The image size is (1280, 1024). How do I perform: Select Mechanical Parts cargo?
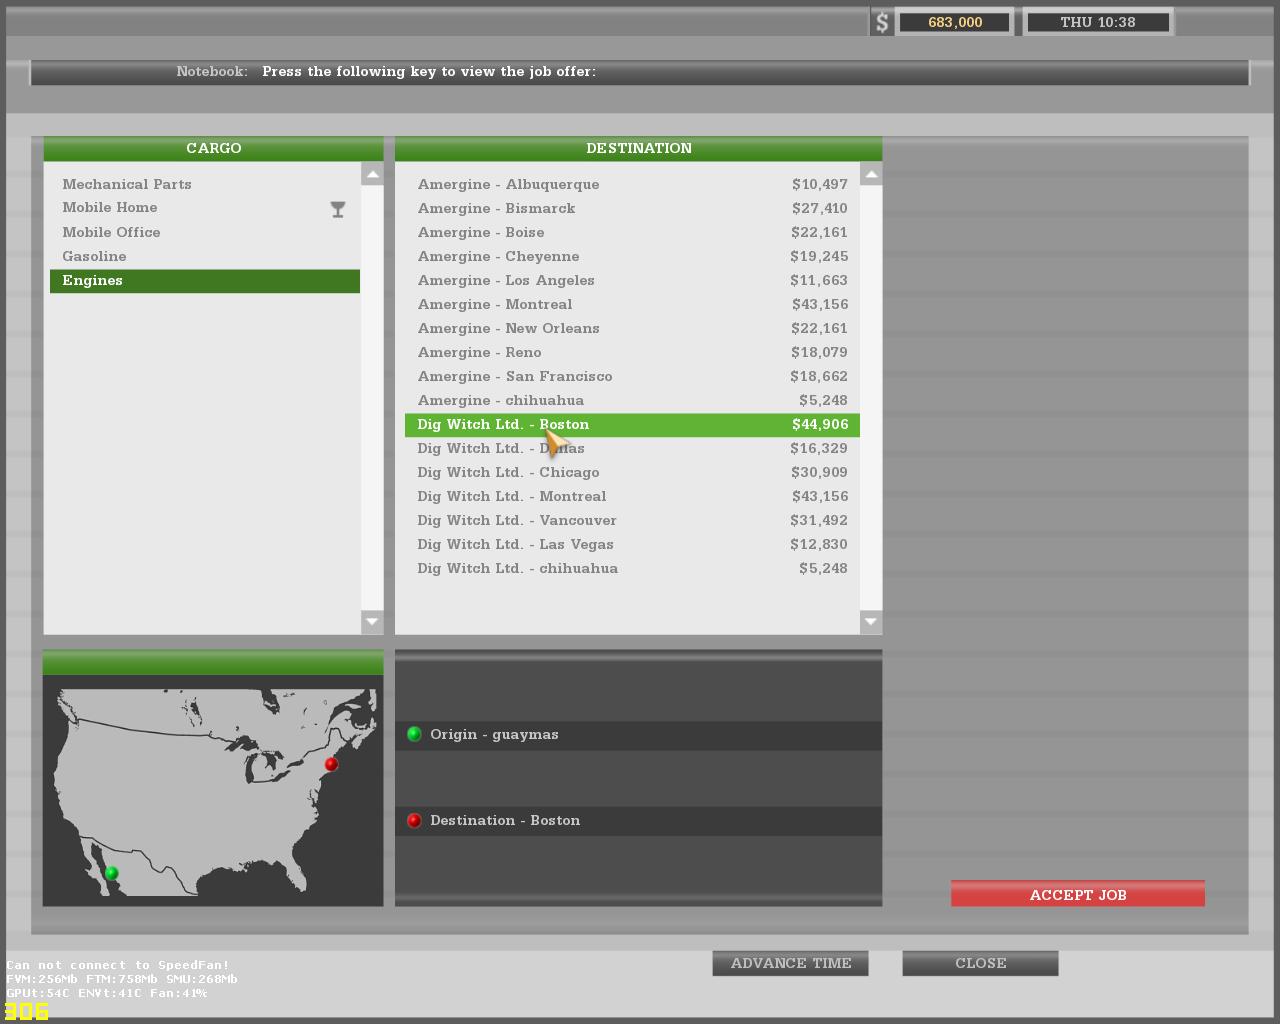click(x=127, y=184)
